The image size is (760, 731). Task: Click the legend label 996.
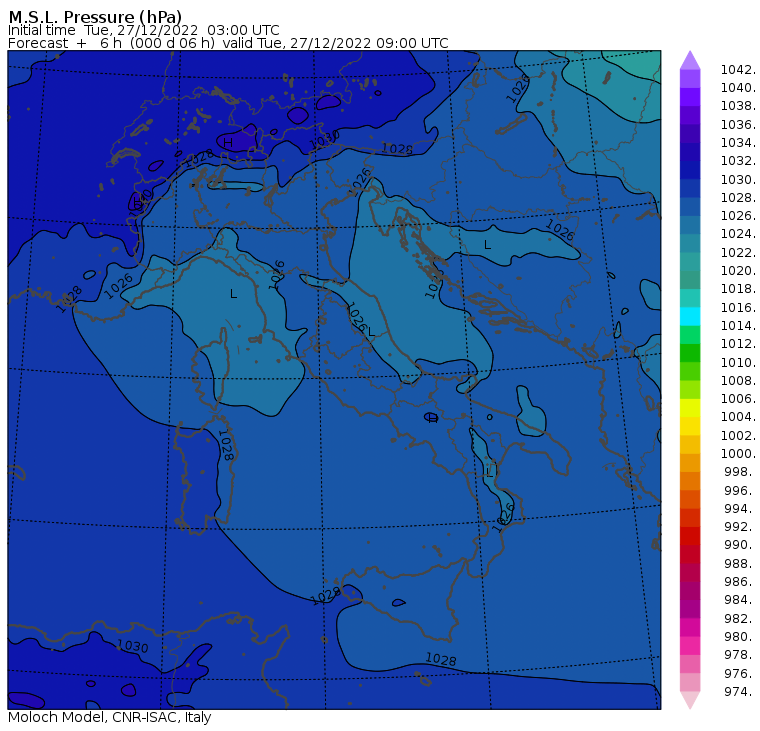pos(740,490)
